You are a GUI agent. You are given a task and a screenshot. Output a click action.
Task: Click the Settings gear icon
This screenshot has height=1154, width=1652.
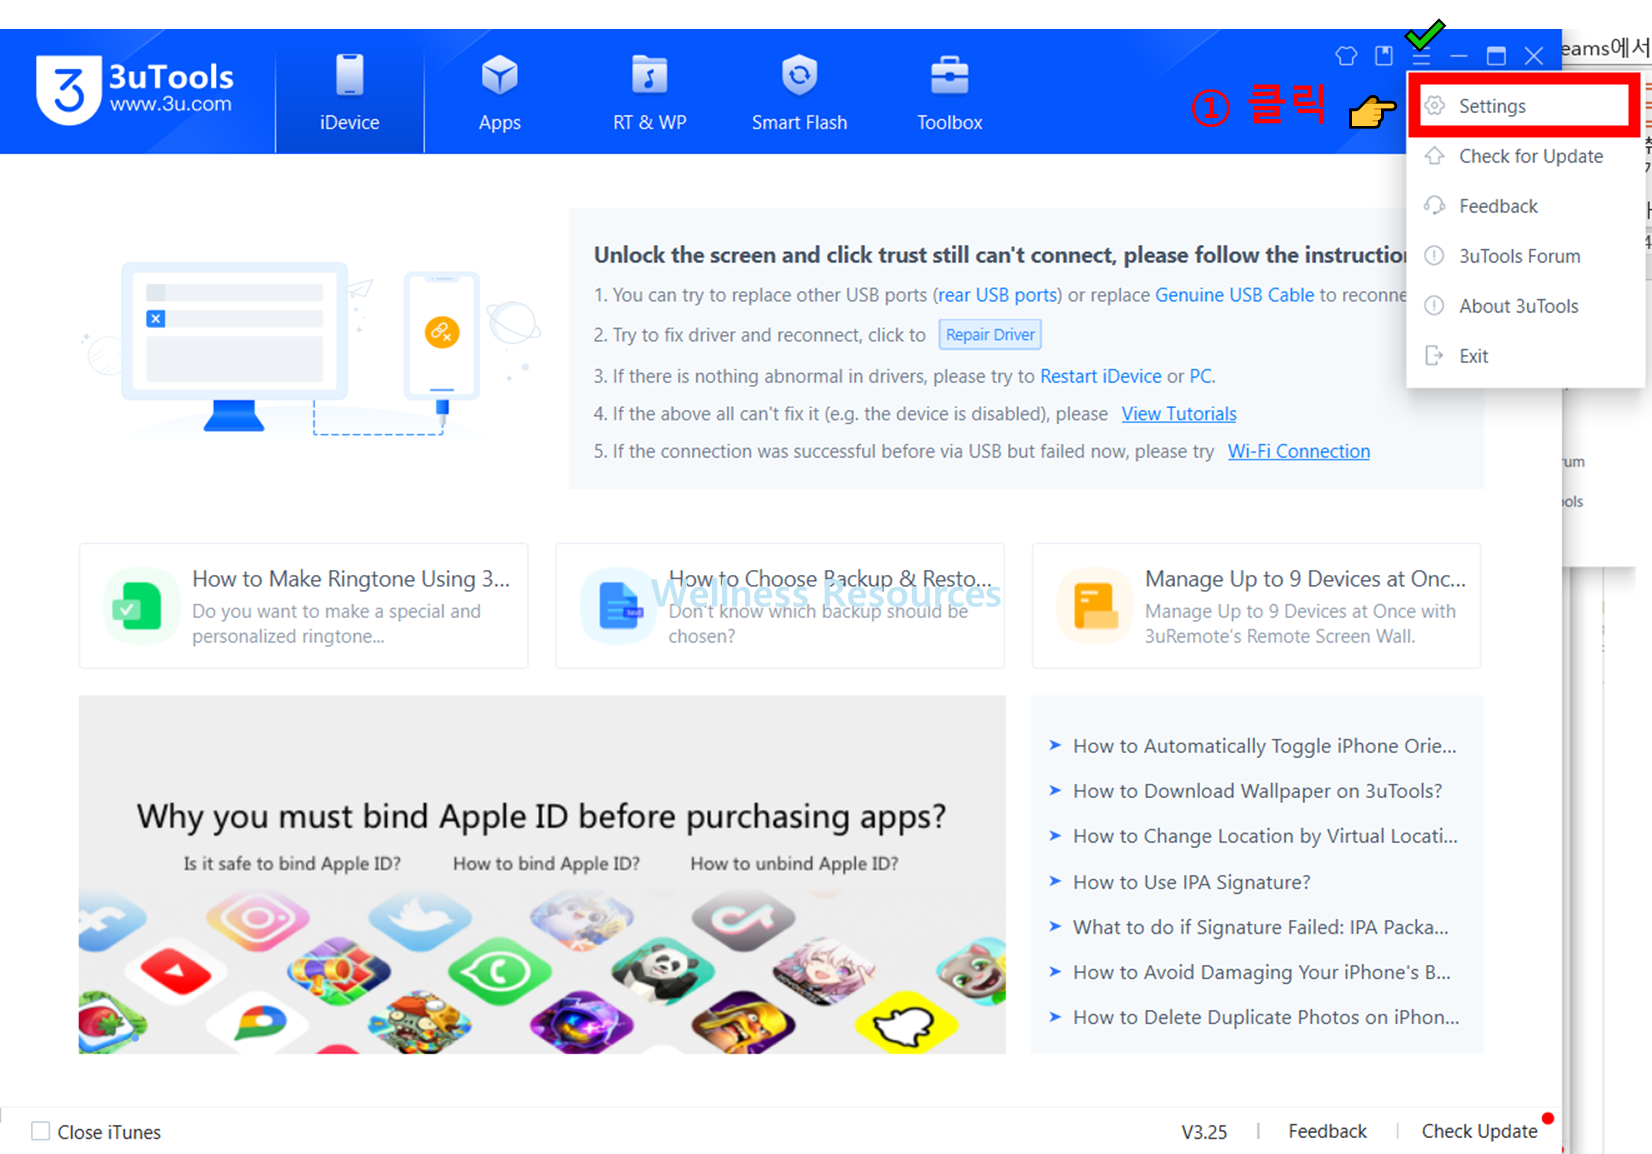pos(1434,106)
